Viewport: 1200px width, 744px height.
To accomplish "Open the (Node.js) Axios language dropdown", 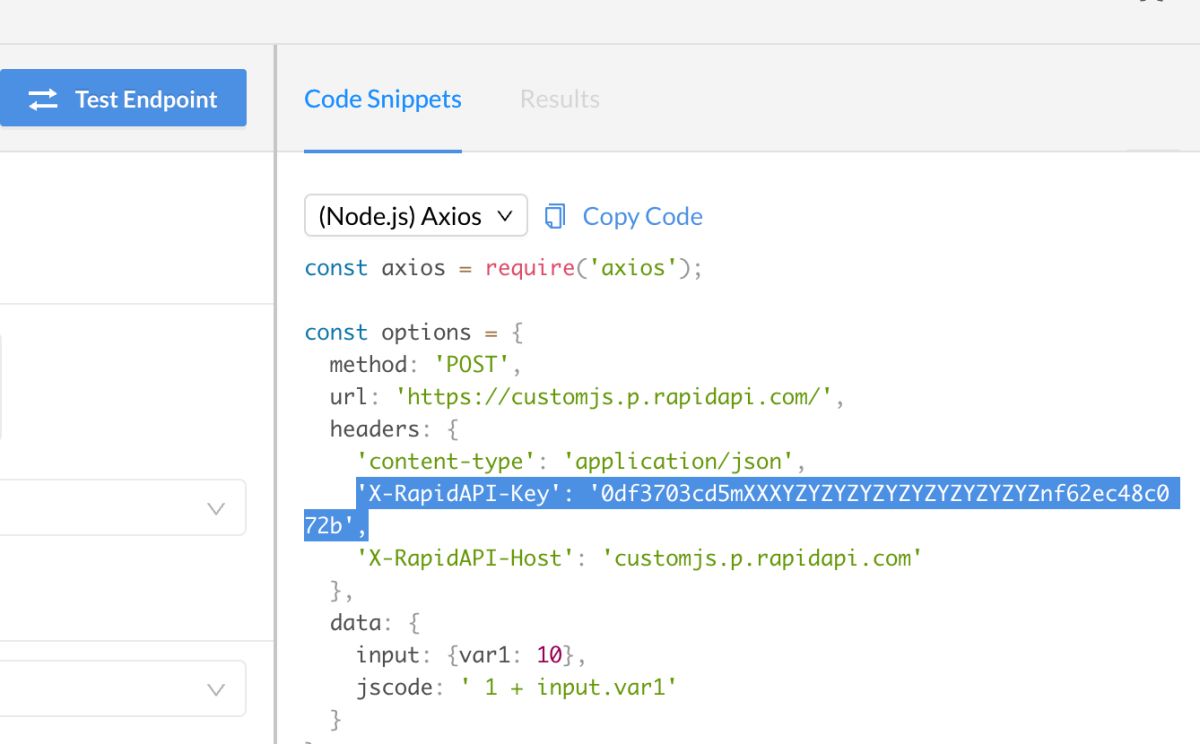I will click(416, 216).
